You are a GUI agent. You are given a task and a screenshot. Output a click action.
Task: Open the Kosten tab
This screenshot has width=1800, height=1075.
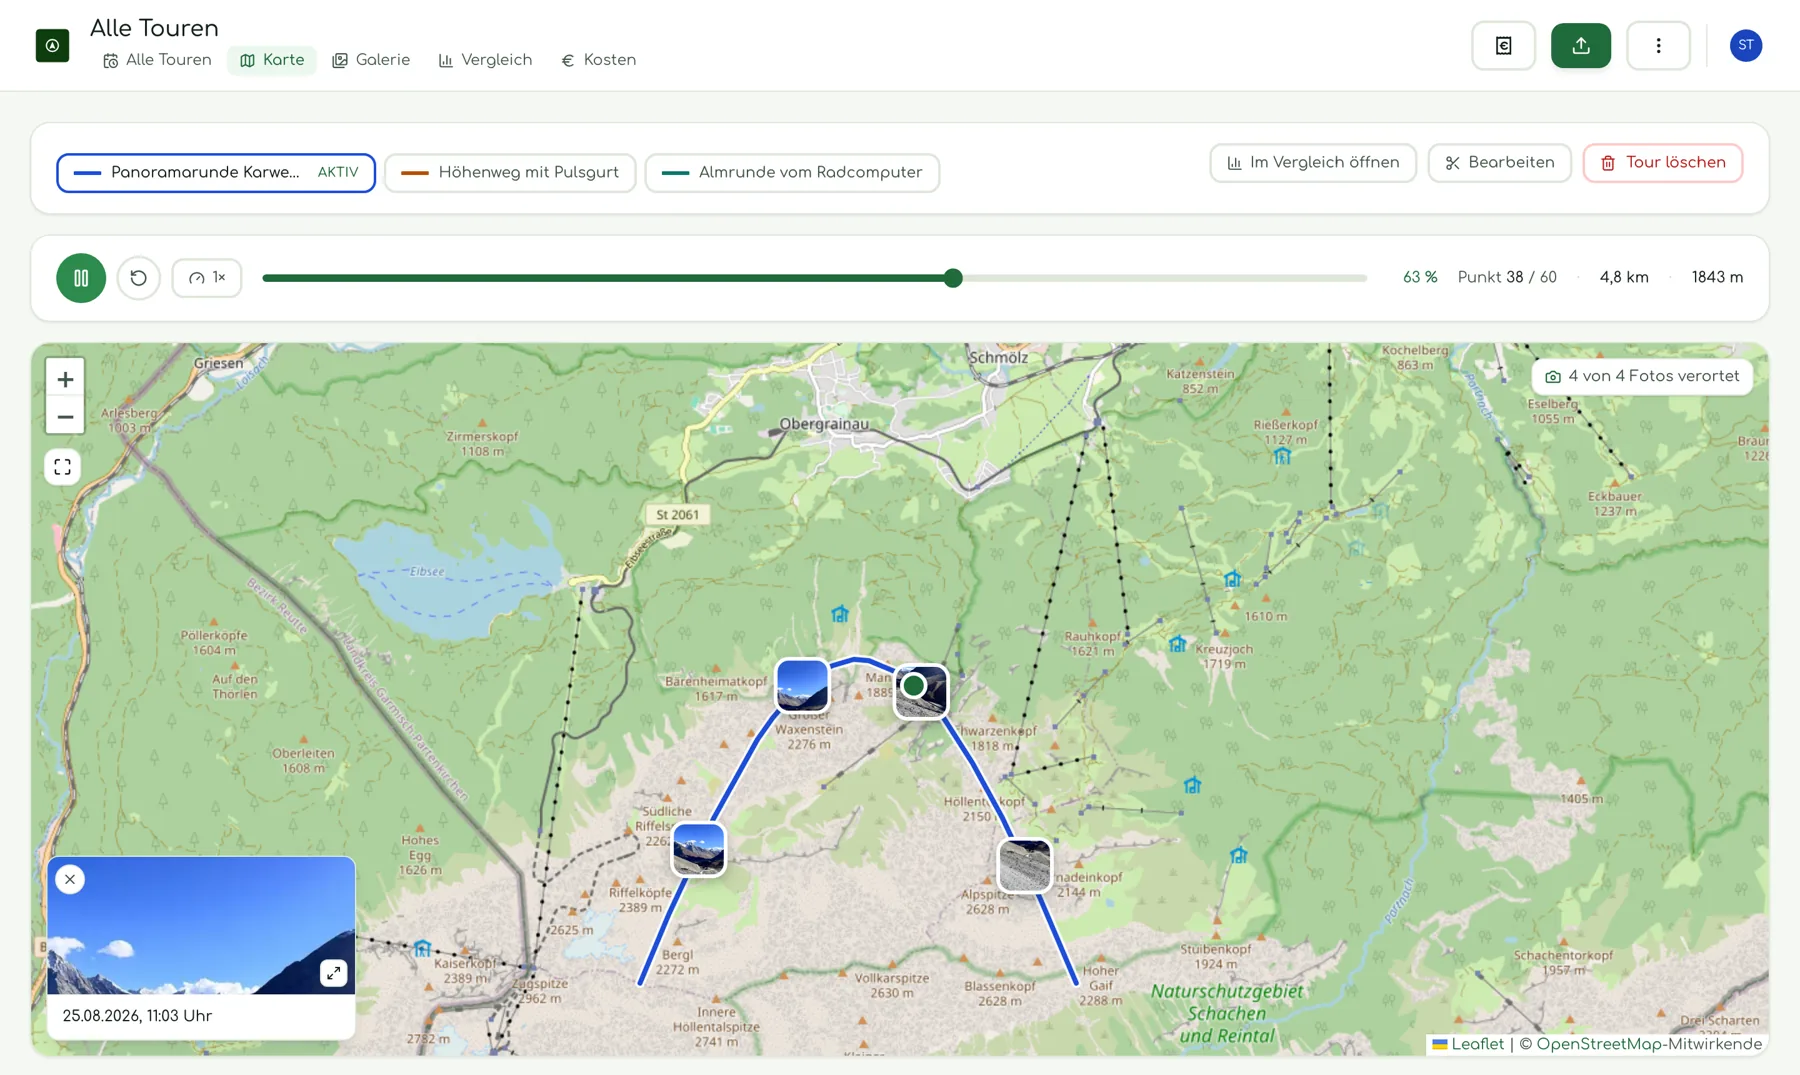coord(598,60)
